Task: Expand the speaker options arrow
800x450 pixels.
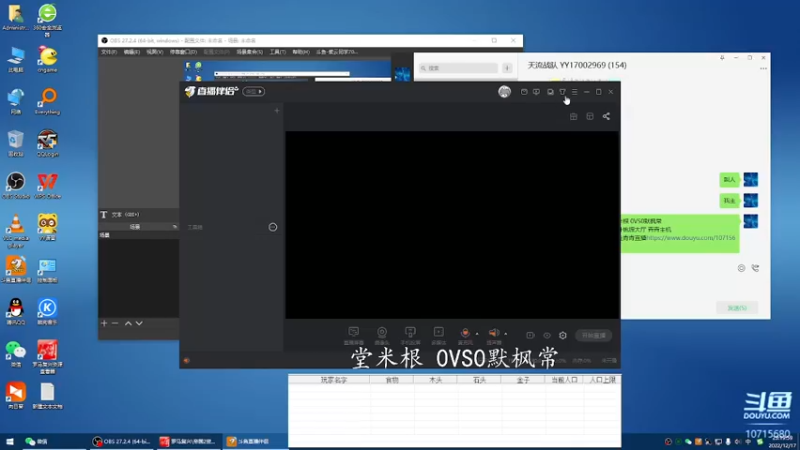Action: 506,334
